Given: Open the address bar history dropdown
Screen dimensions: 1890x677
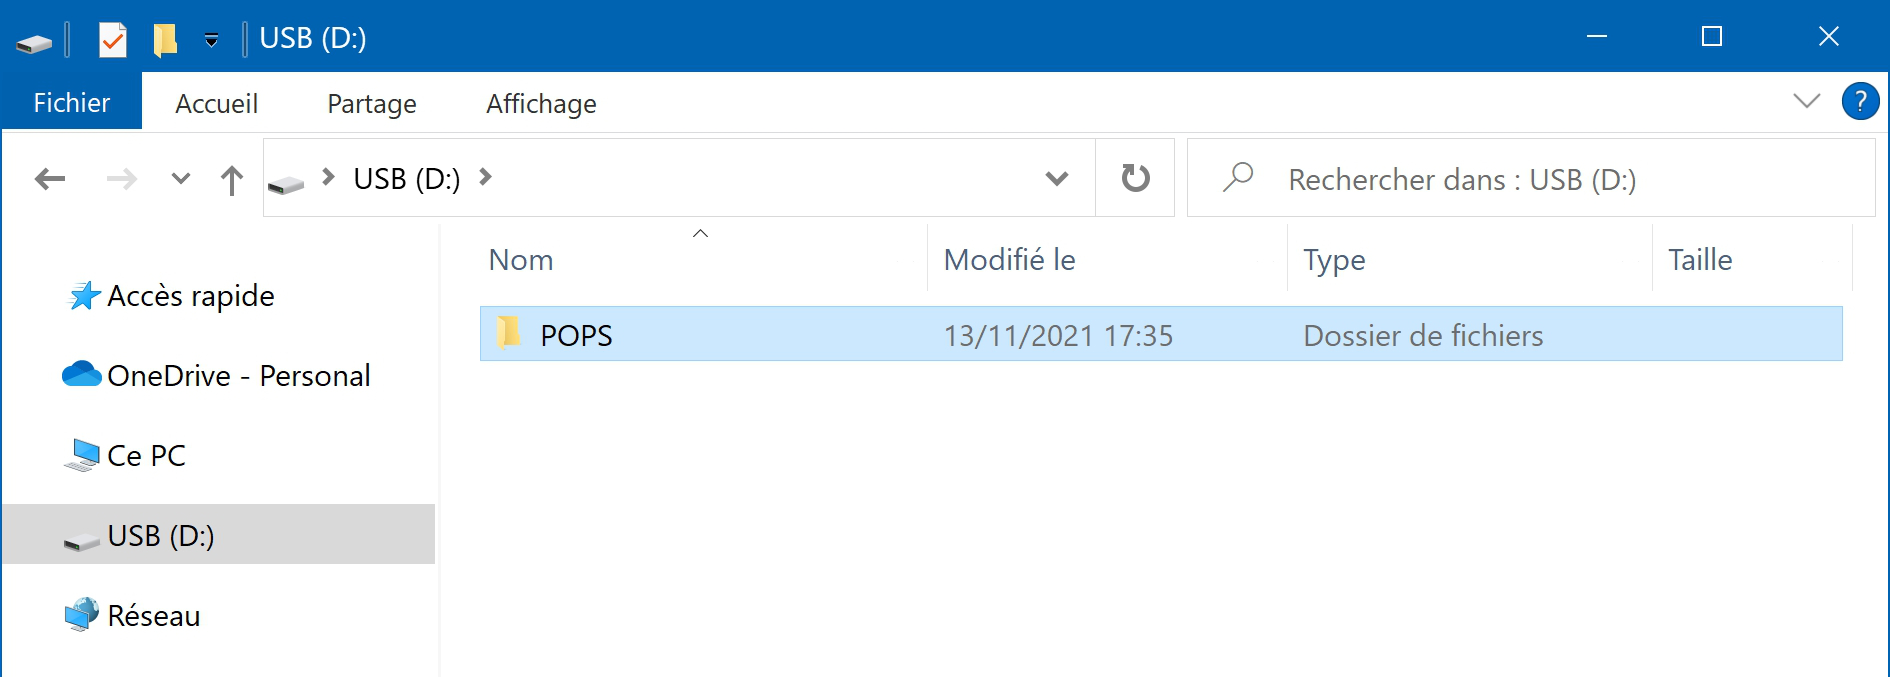Looking at the screenshot, I should tap(1057, 179).
